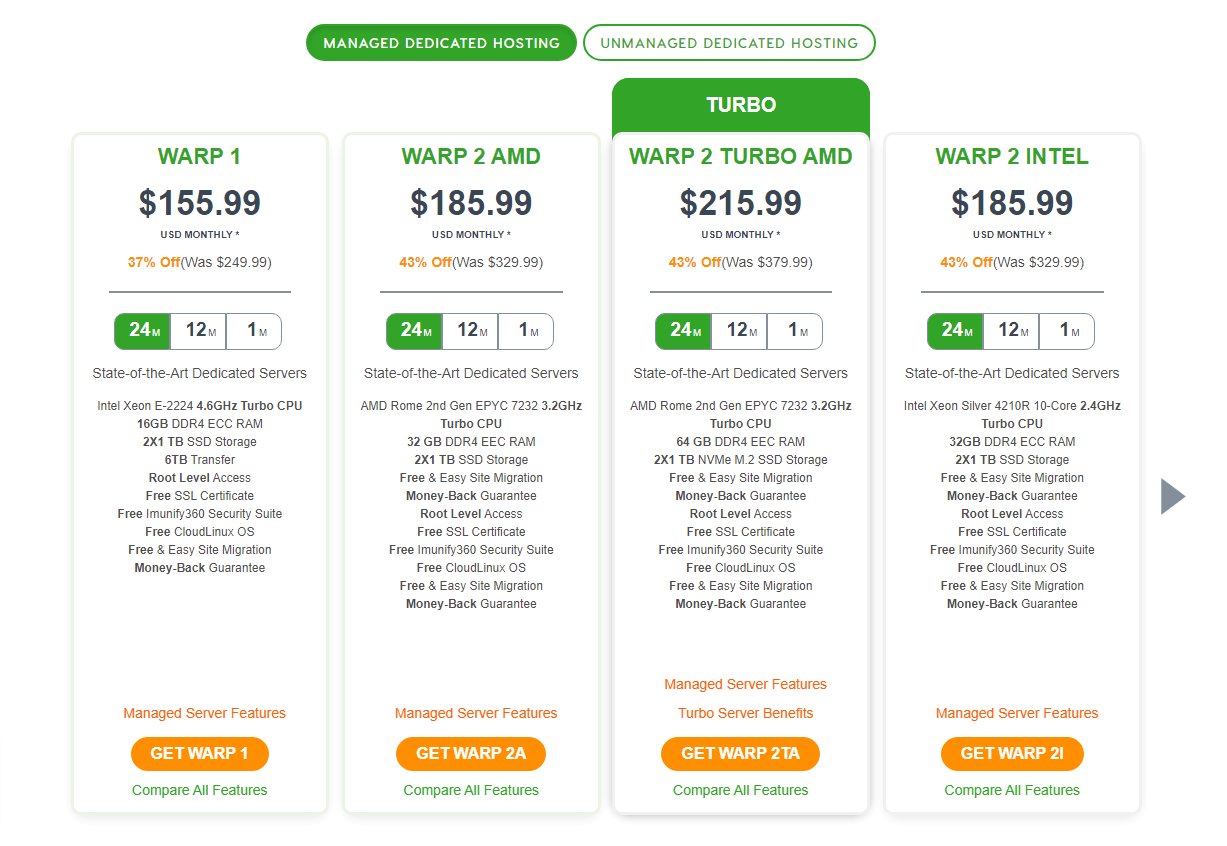
Task: Select 12M billing term on Warp 1 plan
Action: point(198,331)
